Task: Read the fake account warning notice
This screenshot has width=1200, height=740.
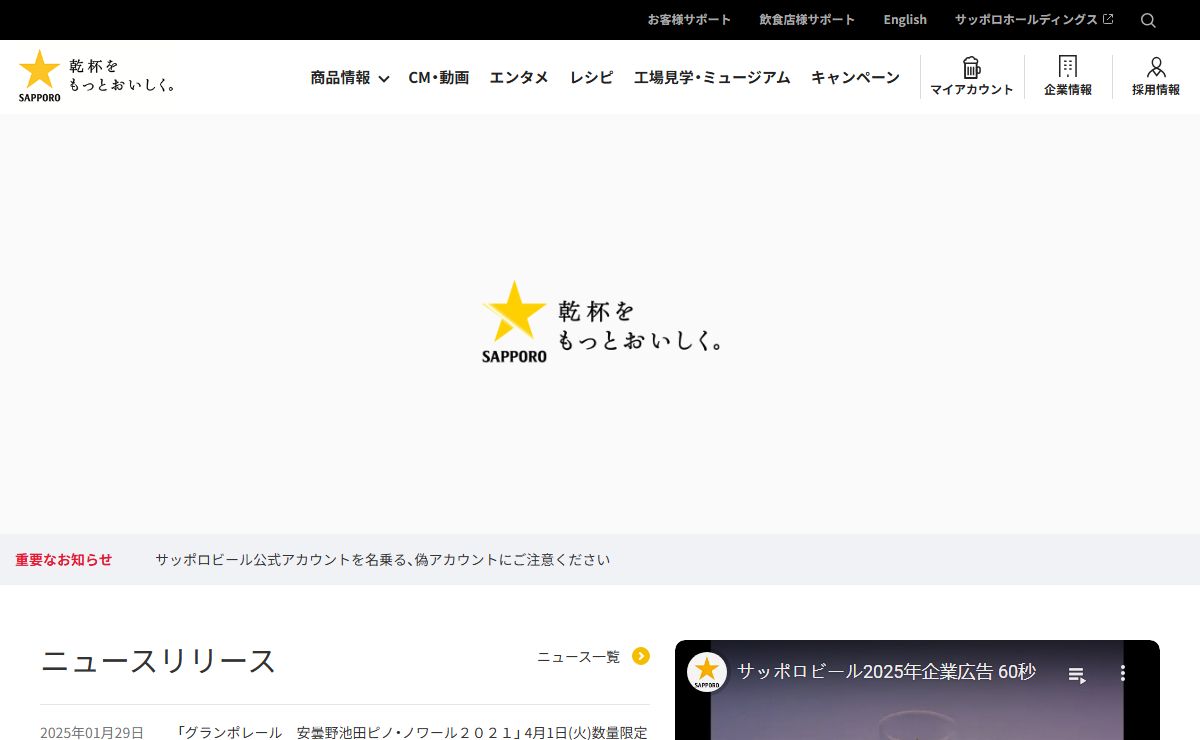Action: point(382,560)
